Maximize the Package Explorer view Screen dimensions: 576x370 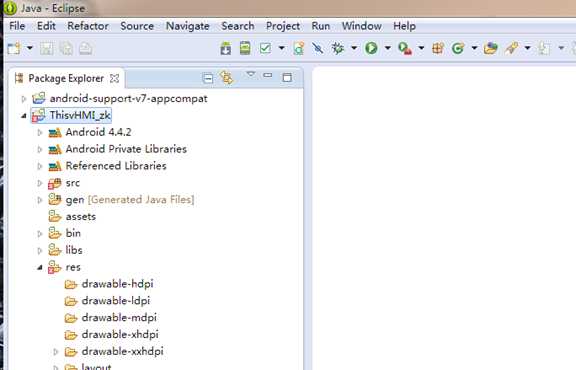pos(287,77)
